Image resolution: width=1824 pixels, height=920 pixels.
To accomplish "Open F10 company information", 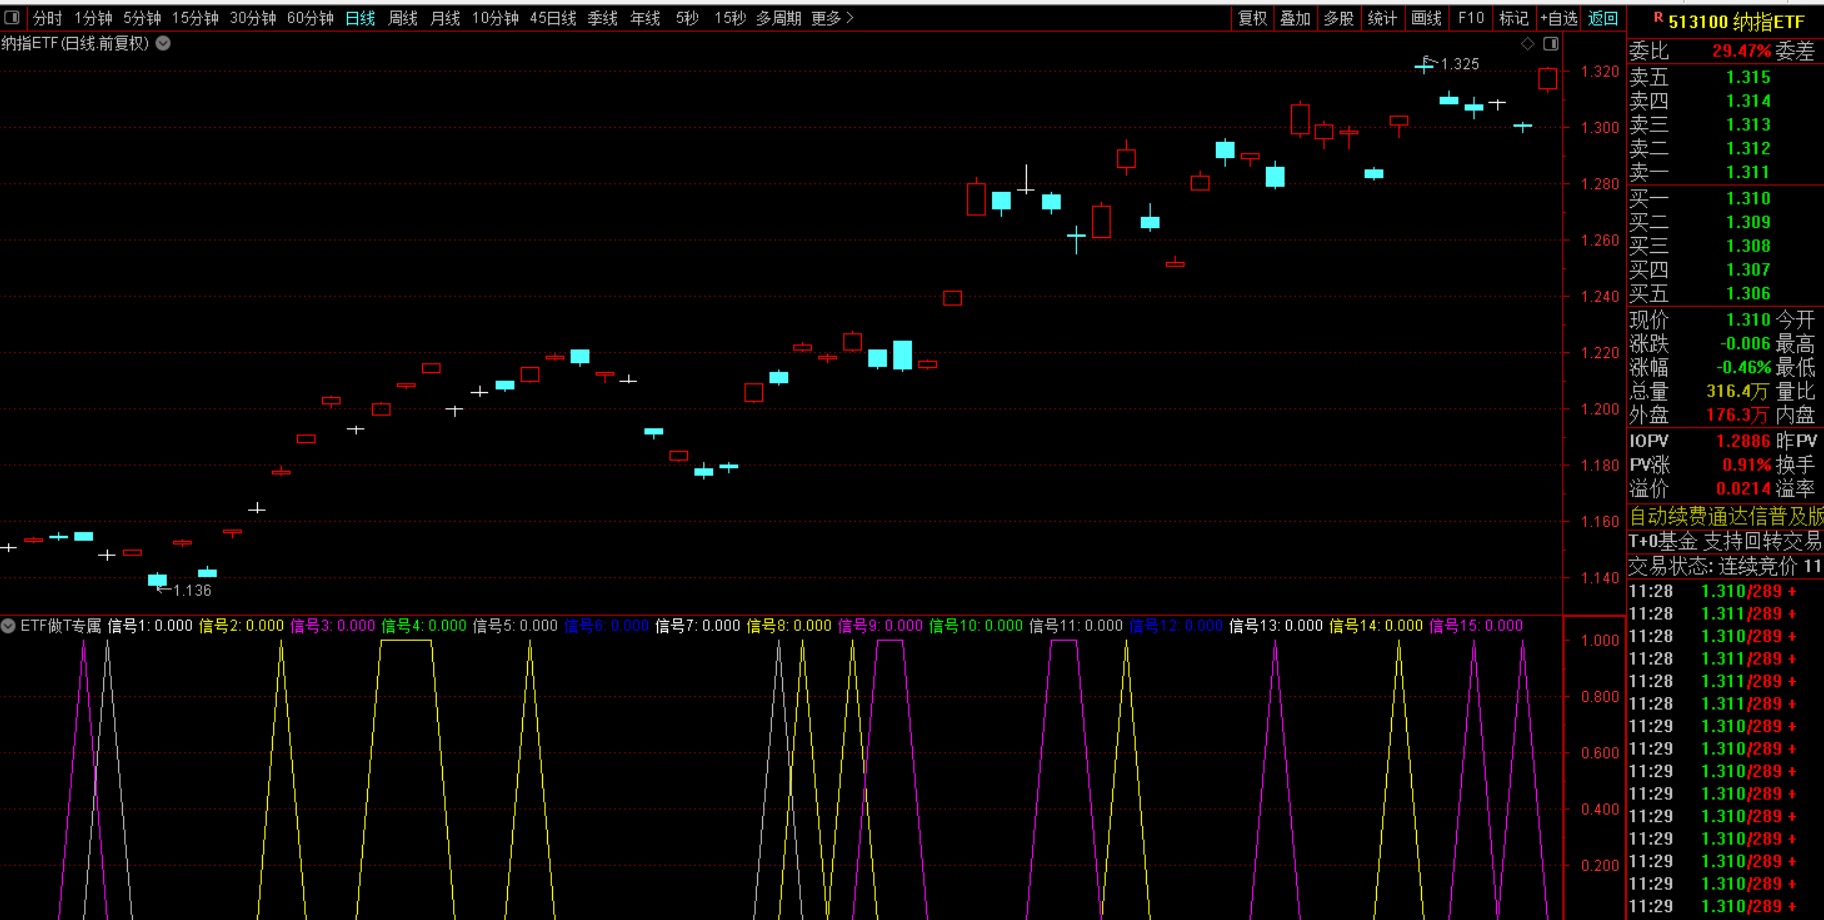I will coord(1470,18).
